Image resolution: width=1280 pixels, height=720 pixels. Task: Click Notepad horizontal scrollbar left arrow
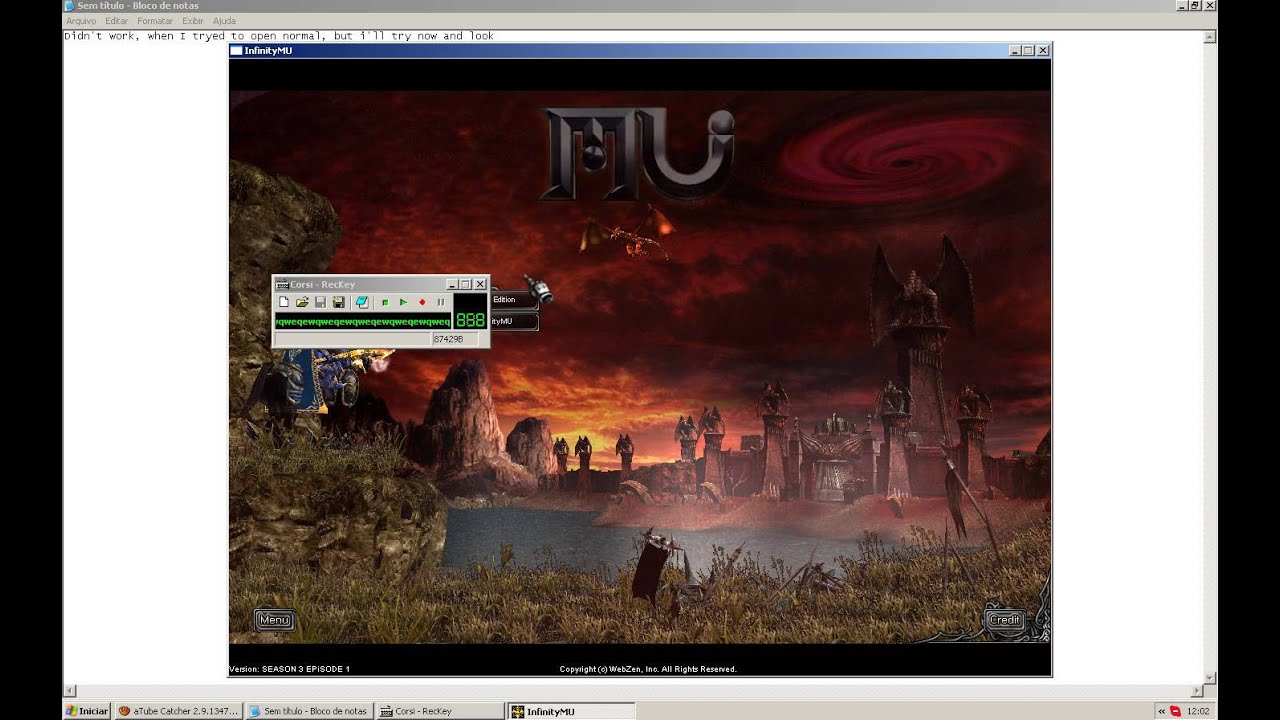coord(70,691)
